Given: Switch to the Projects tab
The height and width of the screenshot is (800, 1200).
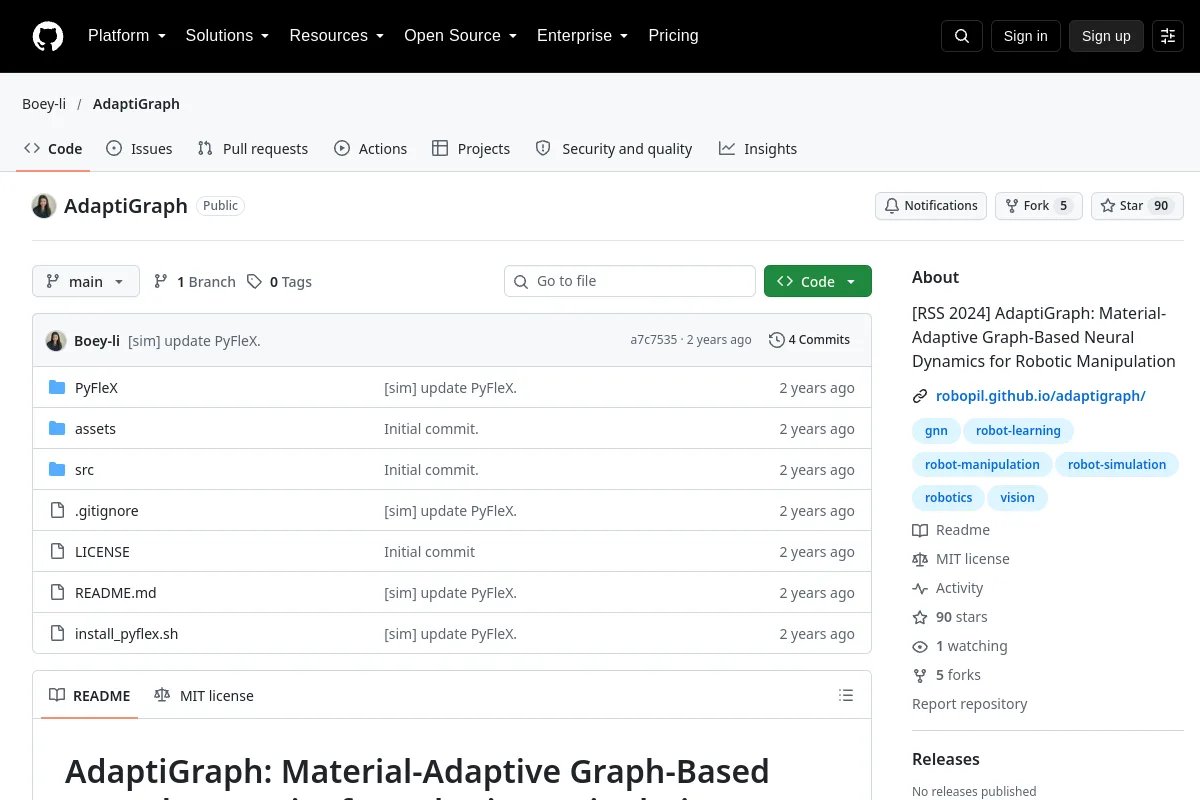Looking at the screenshot, I should [x=471, y=149].
